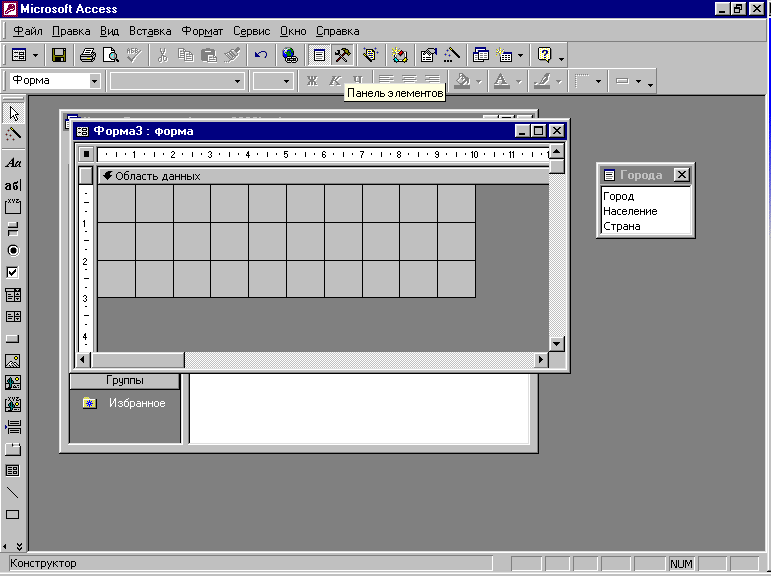Open the Сервис menu
The width and height of the screenshot is (771, 576).
(x=251, y=31)
